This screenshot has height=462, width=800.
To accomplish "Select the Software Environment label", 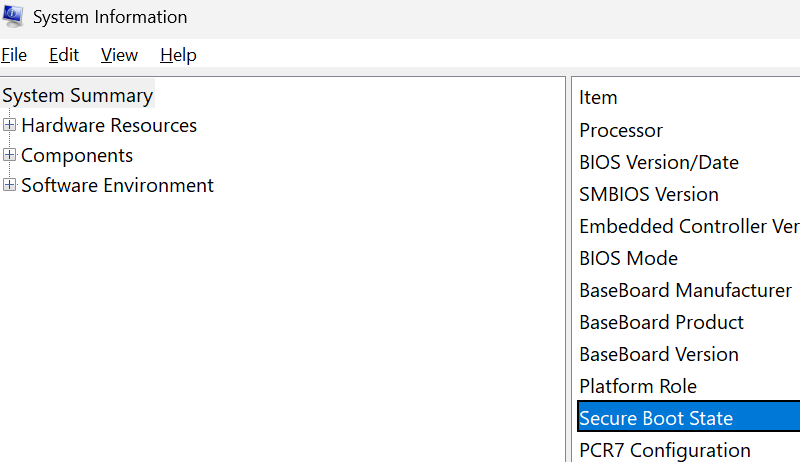I will tap(117, 186).
